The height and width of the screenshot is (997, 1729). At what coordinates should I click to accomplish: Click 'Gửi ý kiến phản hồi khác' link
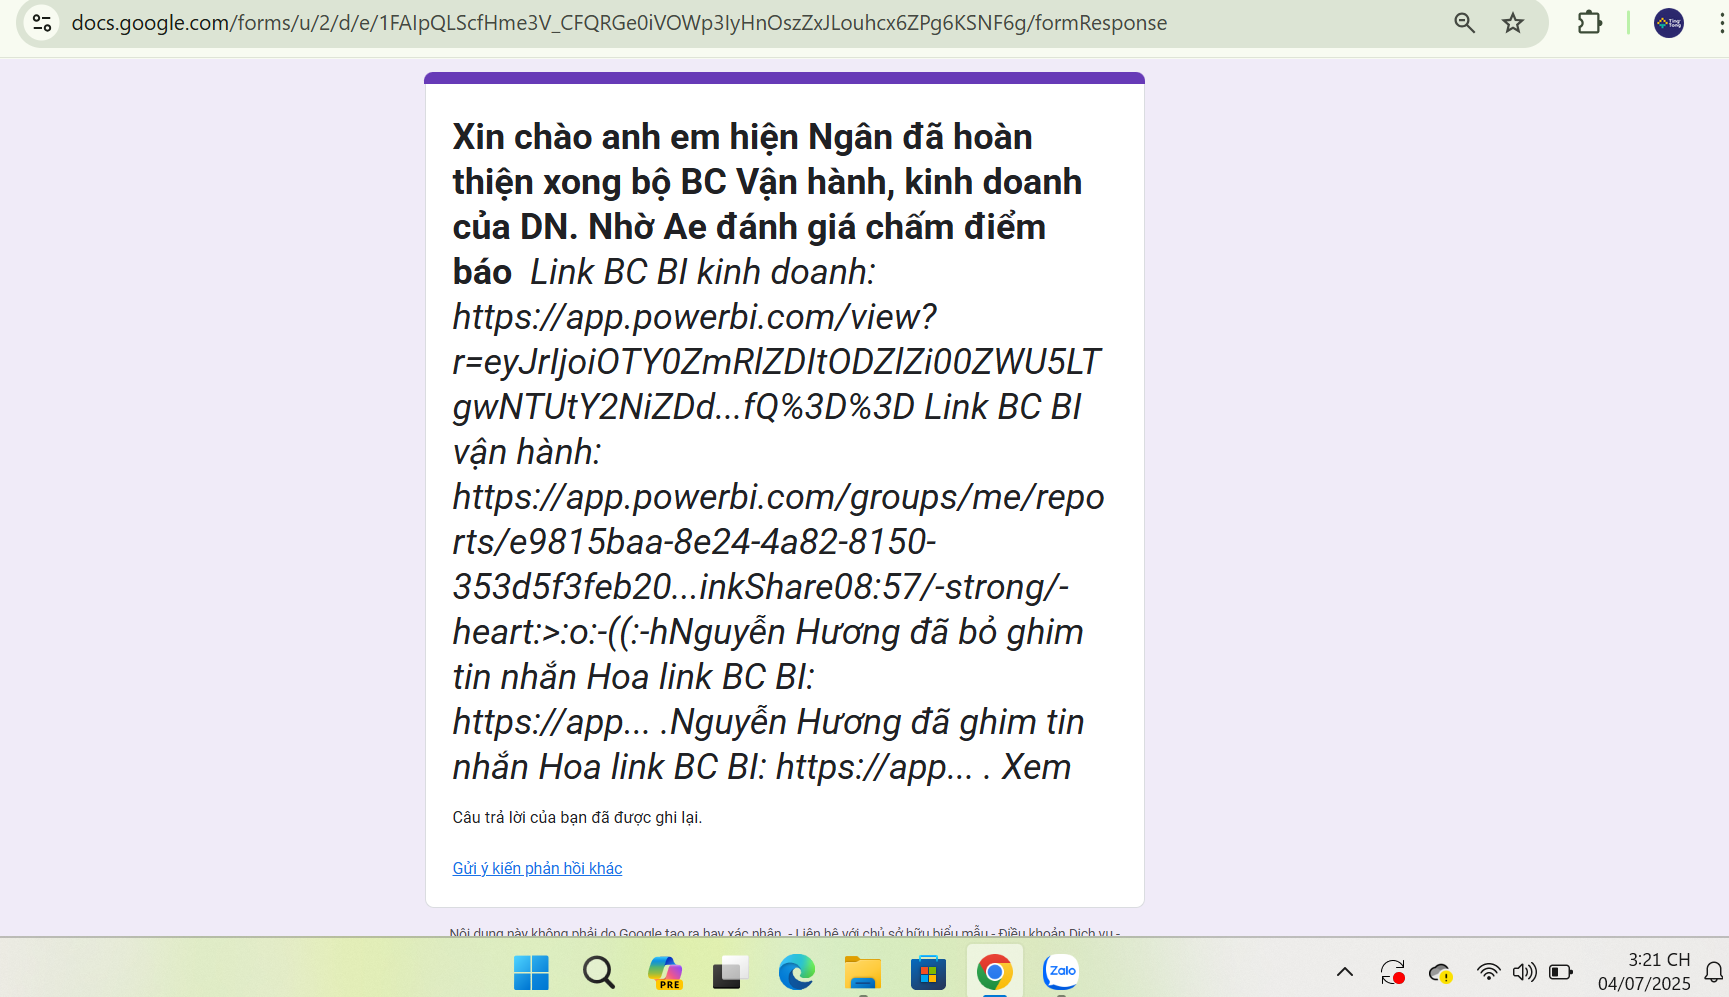pos(537,868)
